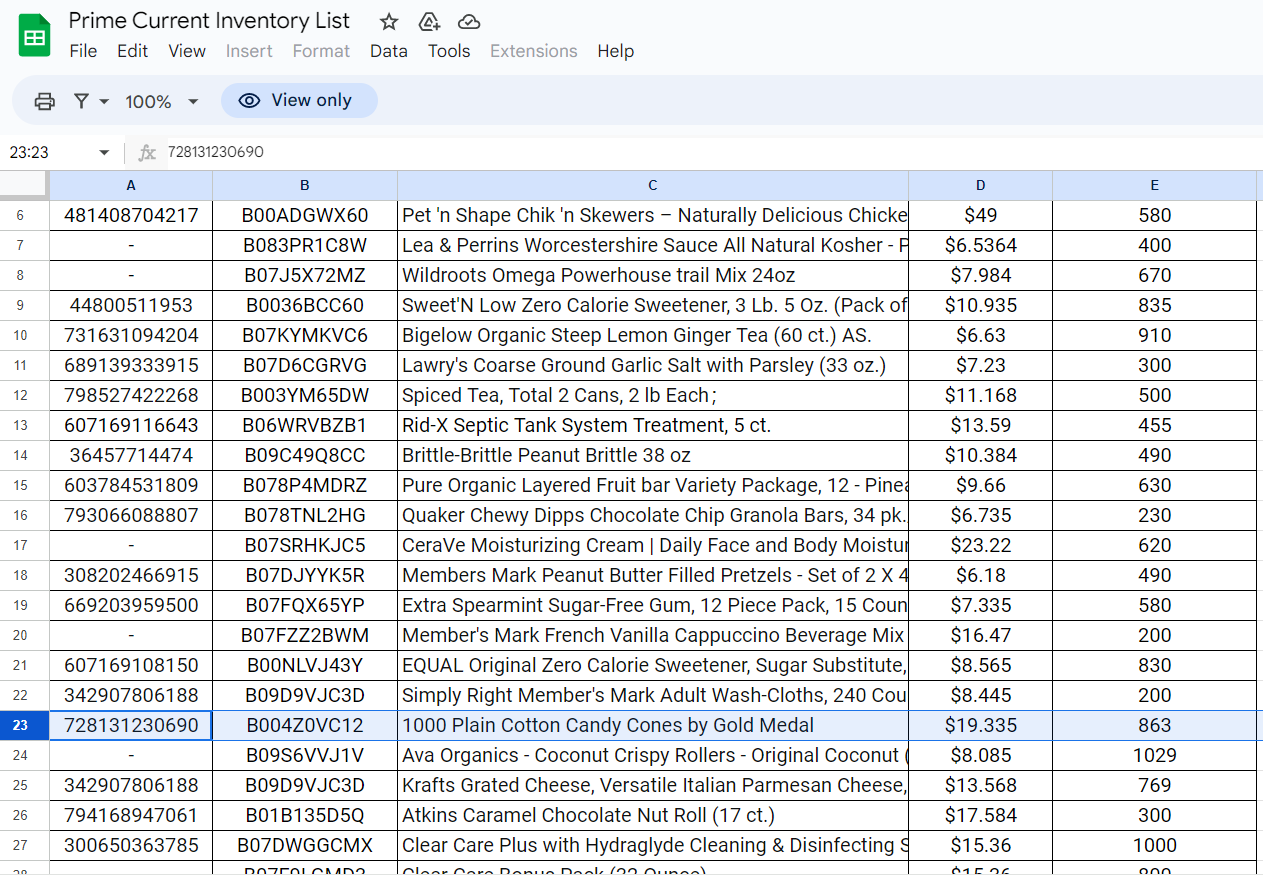
Task: Select column B header
Action: [305, 185]
